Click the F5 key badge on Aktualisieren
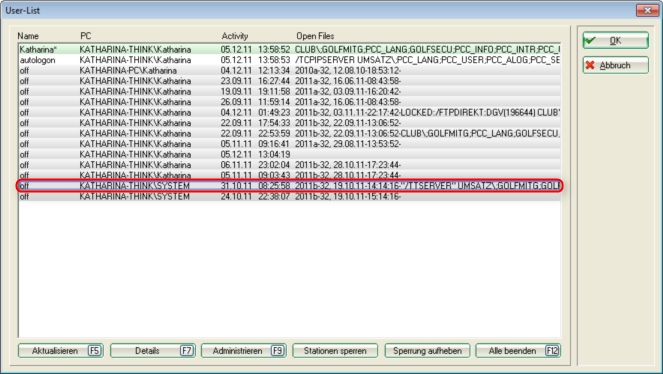 [x=94, y=351]
